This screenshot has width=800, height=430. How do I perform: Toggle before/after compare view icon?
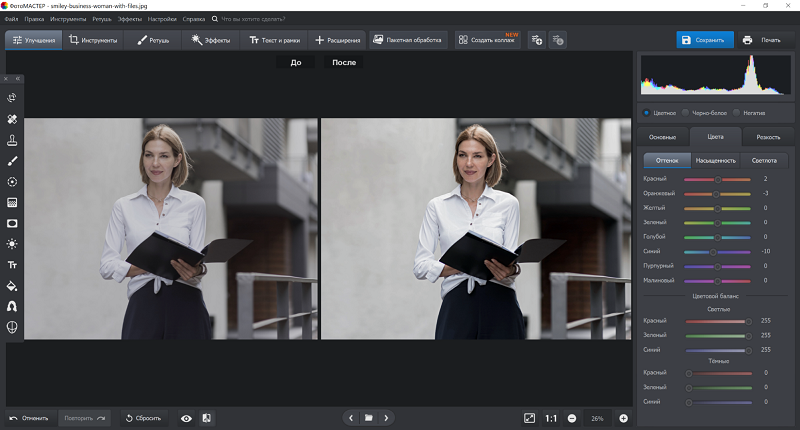pos(206,417)
